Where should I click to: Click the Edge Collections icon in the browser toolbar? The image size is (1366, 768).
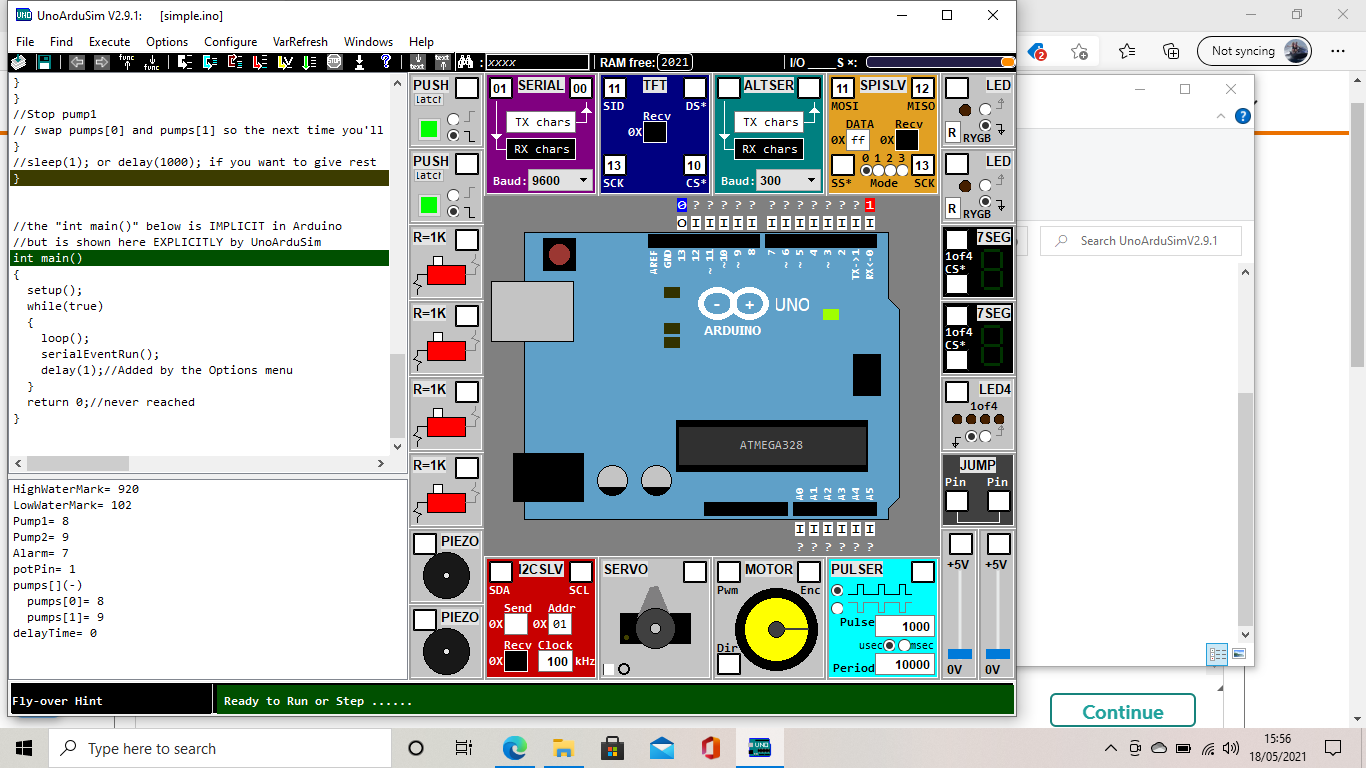click(x=1171, y=51)
